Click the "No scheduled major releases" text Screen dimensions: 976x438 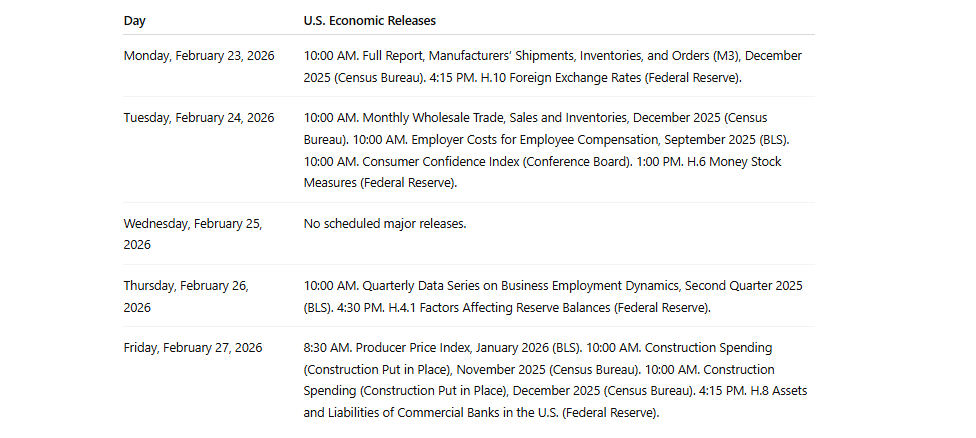384,224
